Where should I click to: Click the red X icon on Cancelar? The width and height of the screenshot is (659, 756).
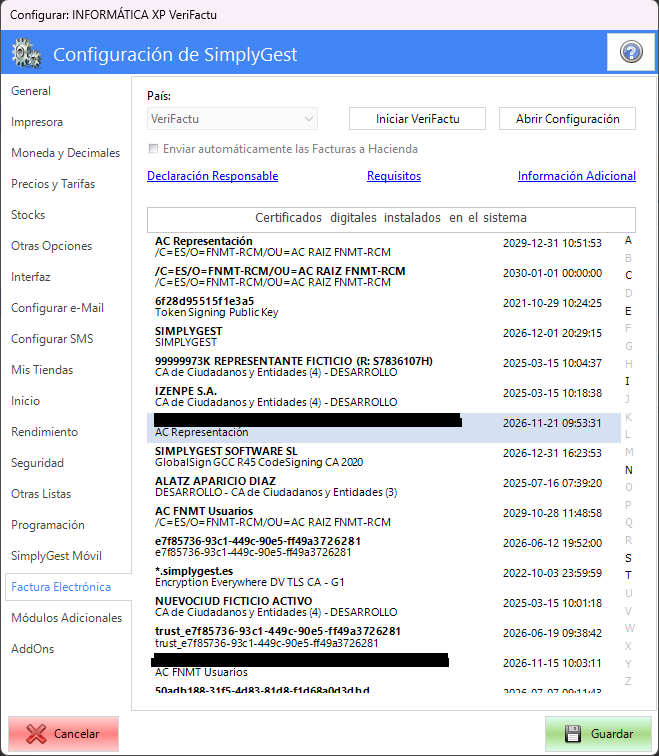(x=36, y=734)
